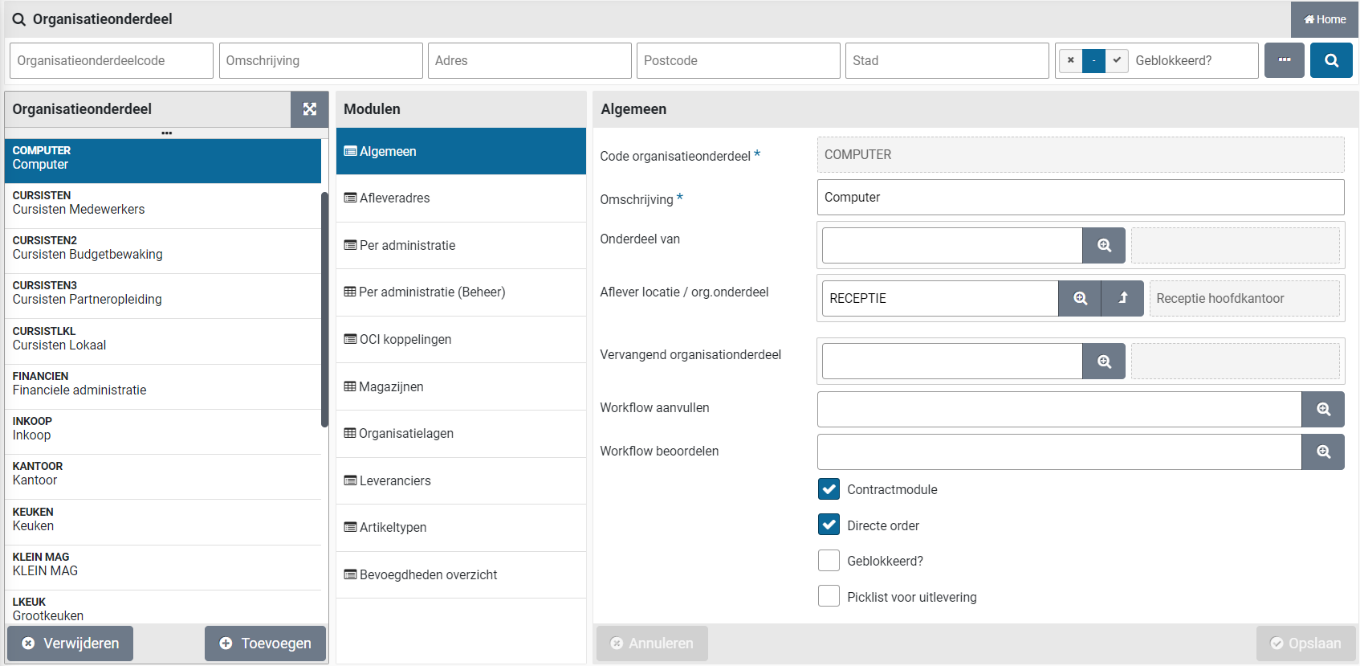Expand the Organisatieonderdeel list panel fullscreen

[309, 109]
